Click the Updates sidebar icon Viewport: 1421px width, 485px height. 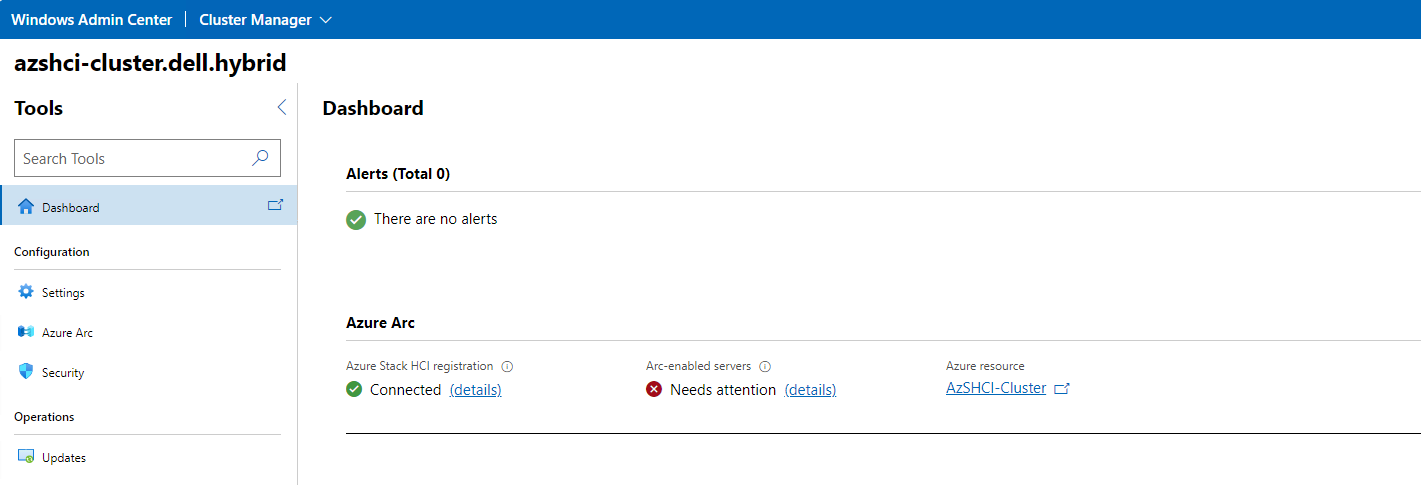(x=26, y=457)
